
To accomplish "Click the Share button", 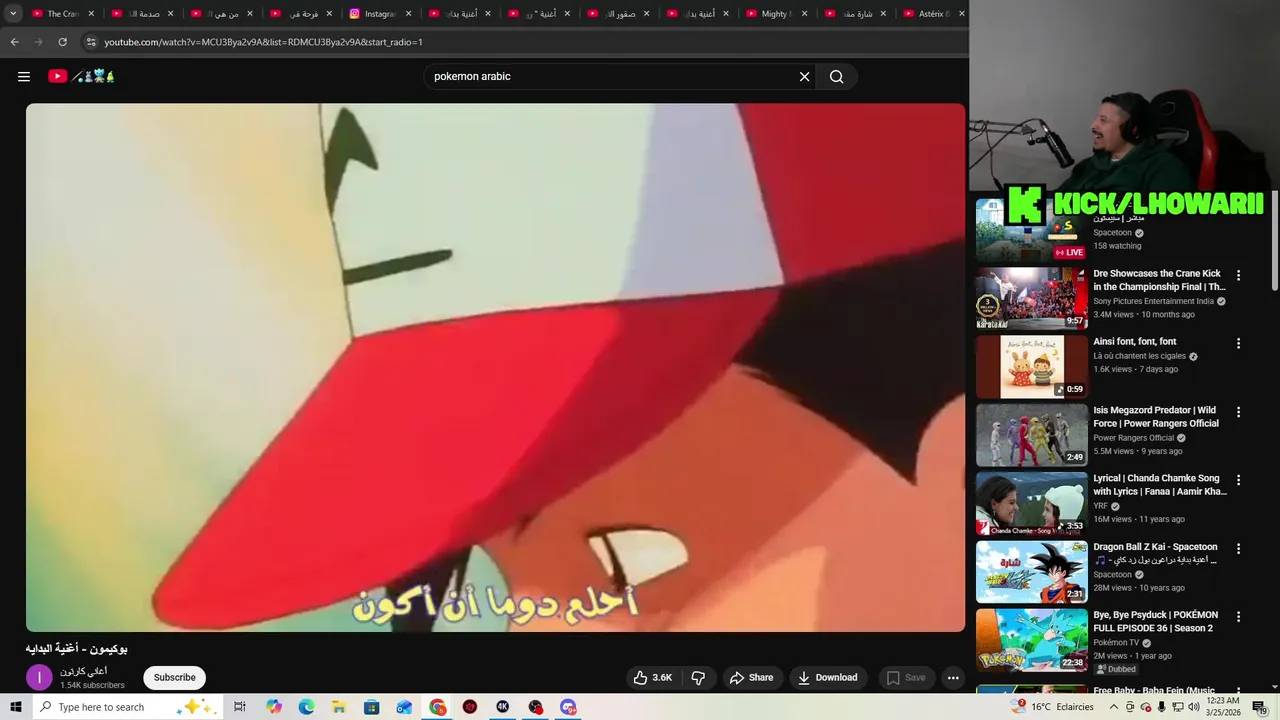I will click(751, 677).
